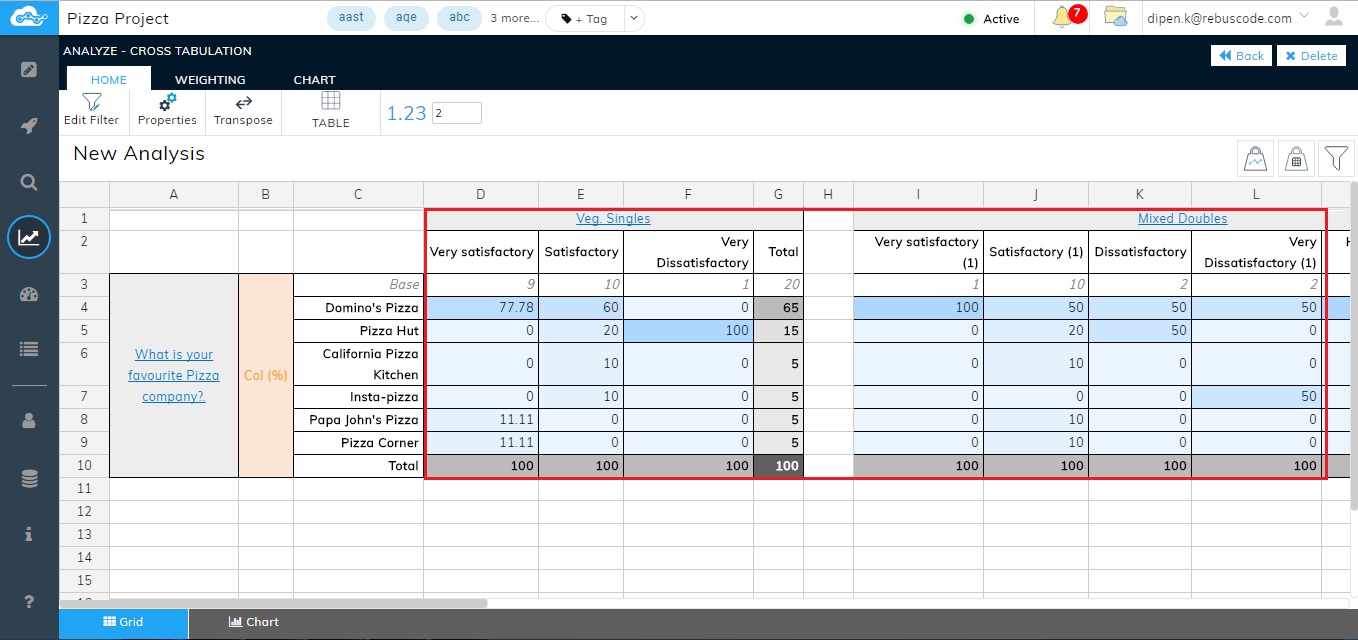Screen dimensions: 1358x640
Task: Click the California Pizza Kitchen row label
Action: (358, 364)
